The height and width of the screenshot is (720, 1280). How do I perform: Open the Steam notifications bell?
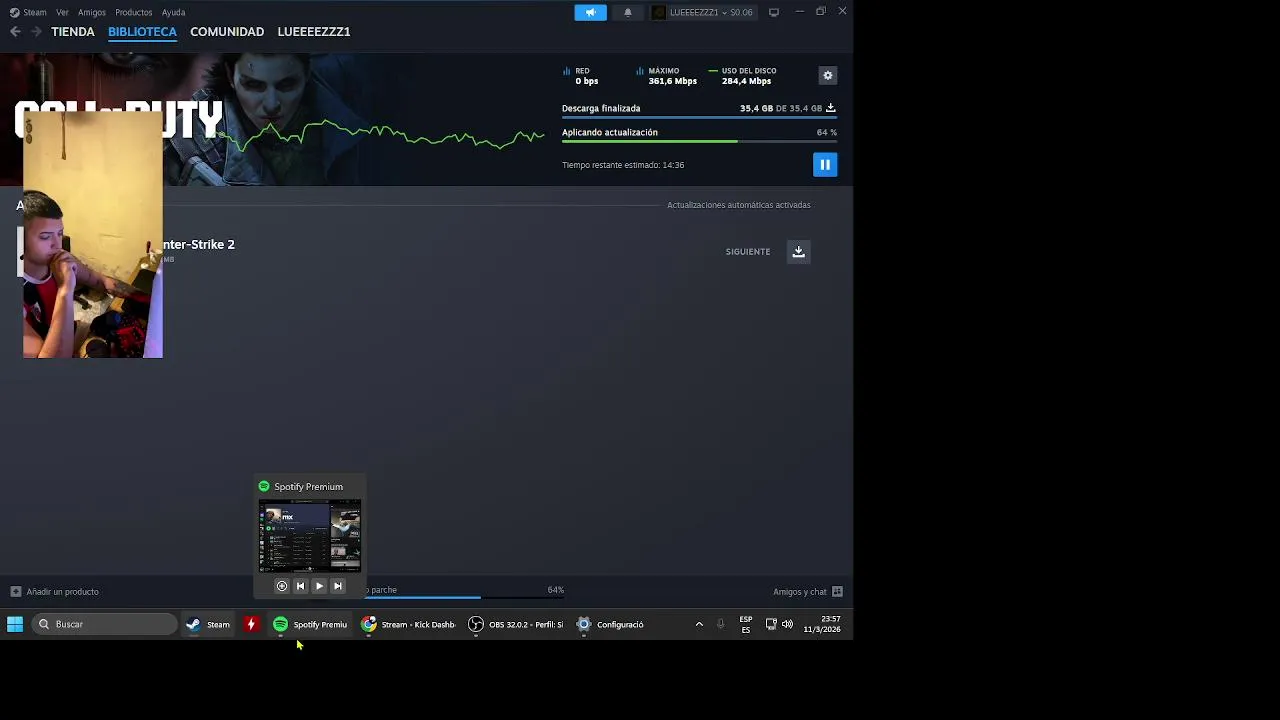pyautogui.click(x=628, y=12)
